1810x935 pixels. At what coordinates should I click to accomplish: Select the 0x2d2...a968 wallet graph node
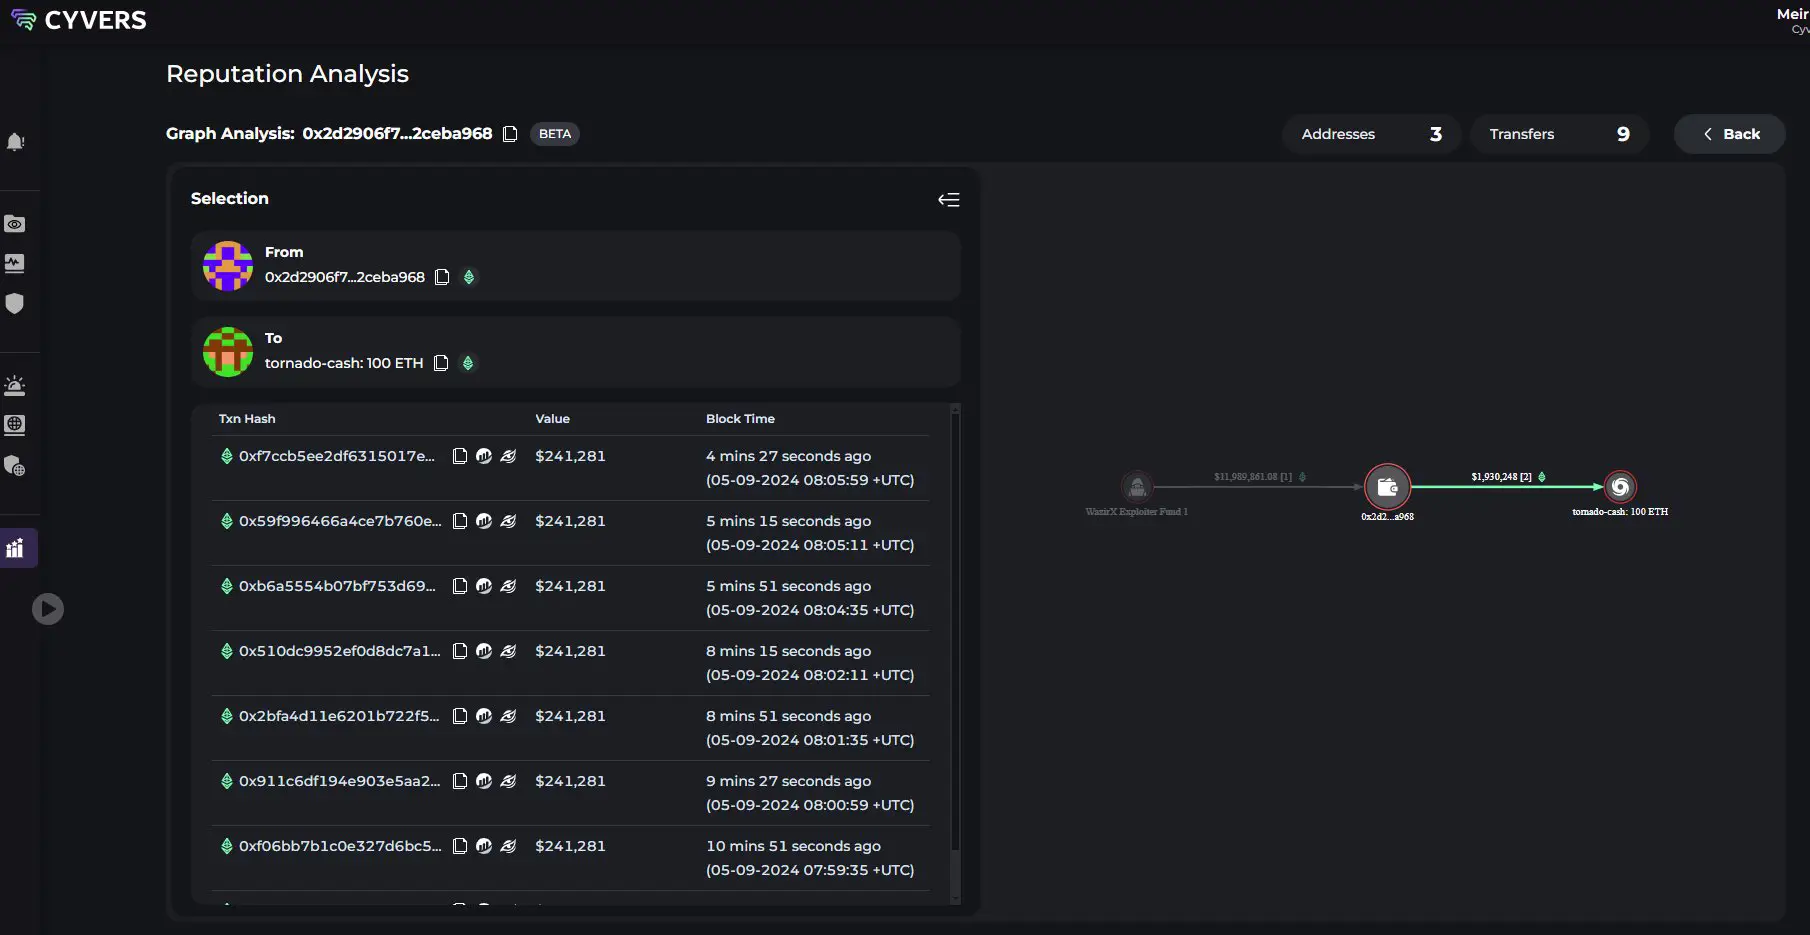[x=1387, y=487]
